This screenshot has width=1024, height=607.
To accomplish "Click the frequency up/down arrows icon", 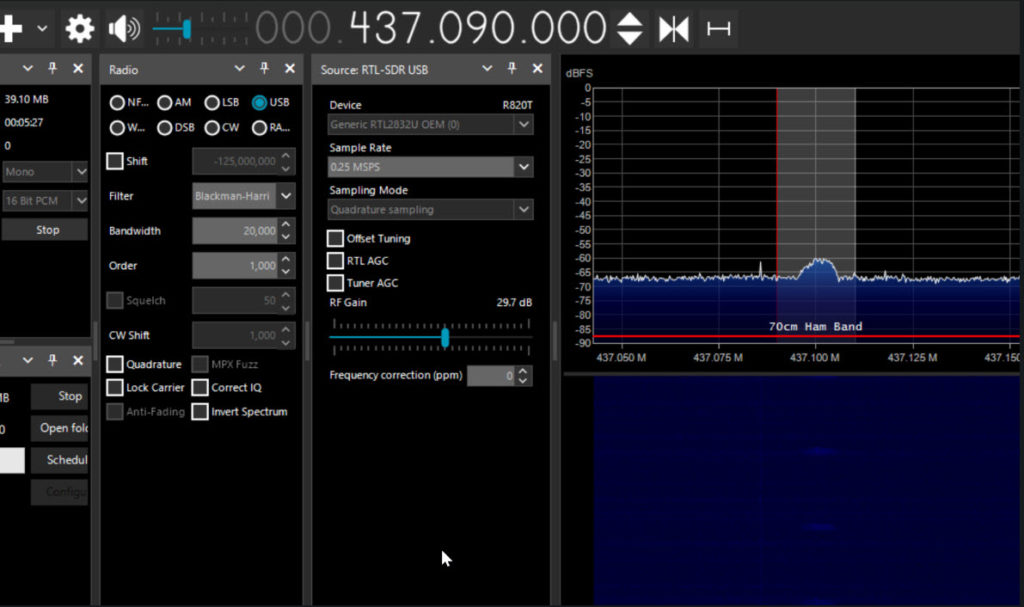I will point(629,29).
